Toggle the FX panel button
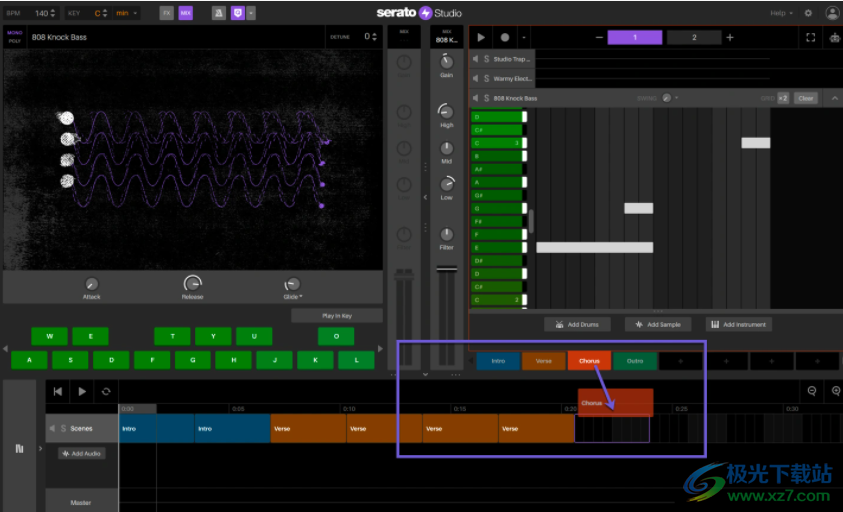Viewport: 843px width, 512px height. (167, 13)
